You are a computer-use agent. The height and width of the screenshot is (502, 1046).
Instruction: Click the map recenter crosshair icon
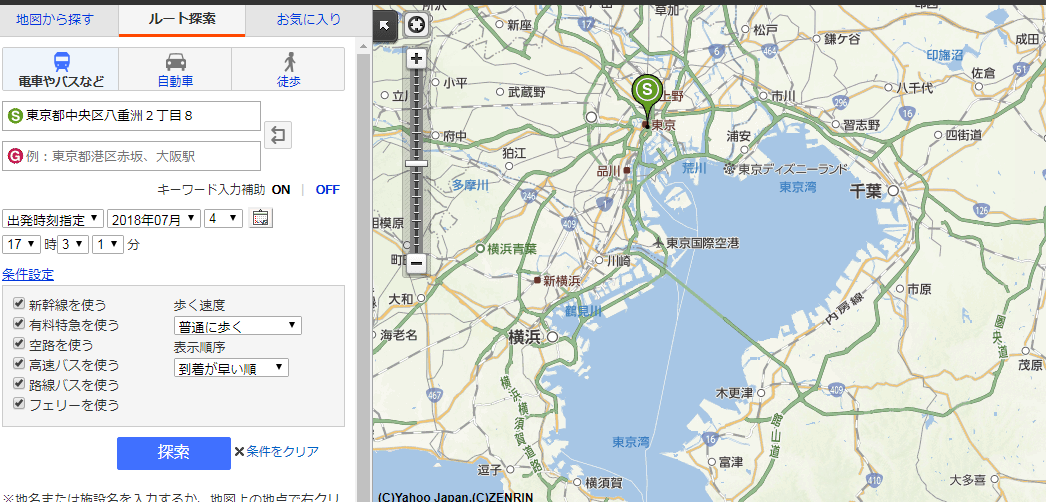pos(416,25)
